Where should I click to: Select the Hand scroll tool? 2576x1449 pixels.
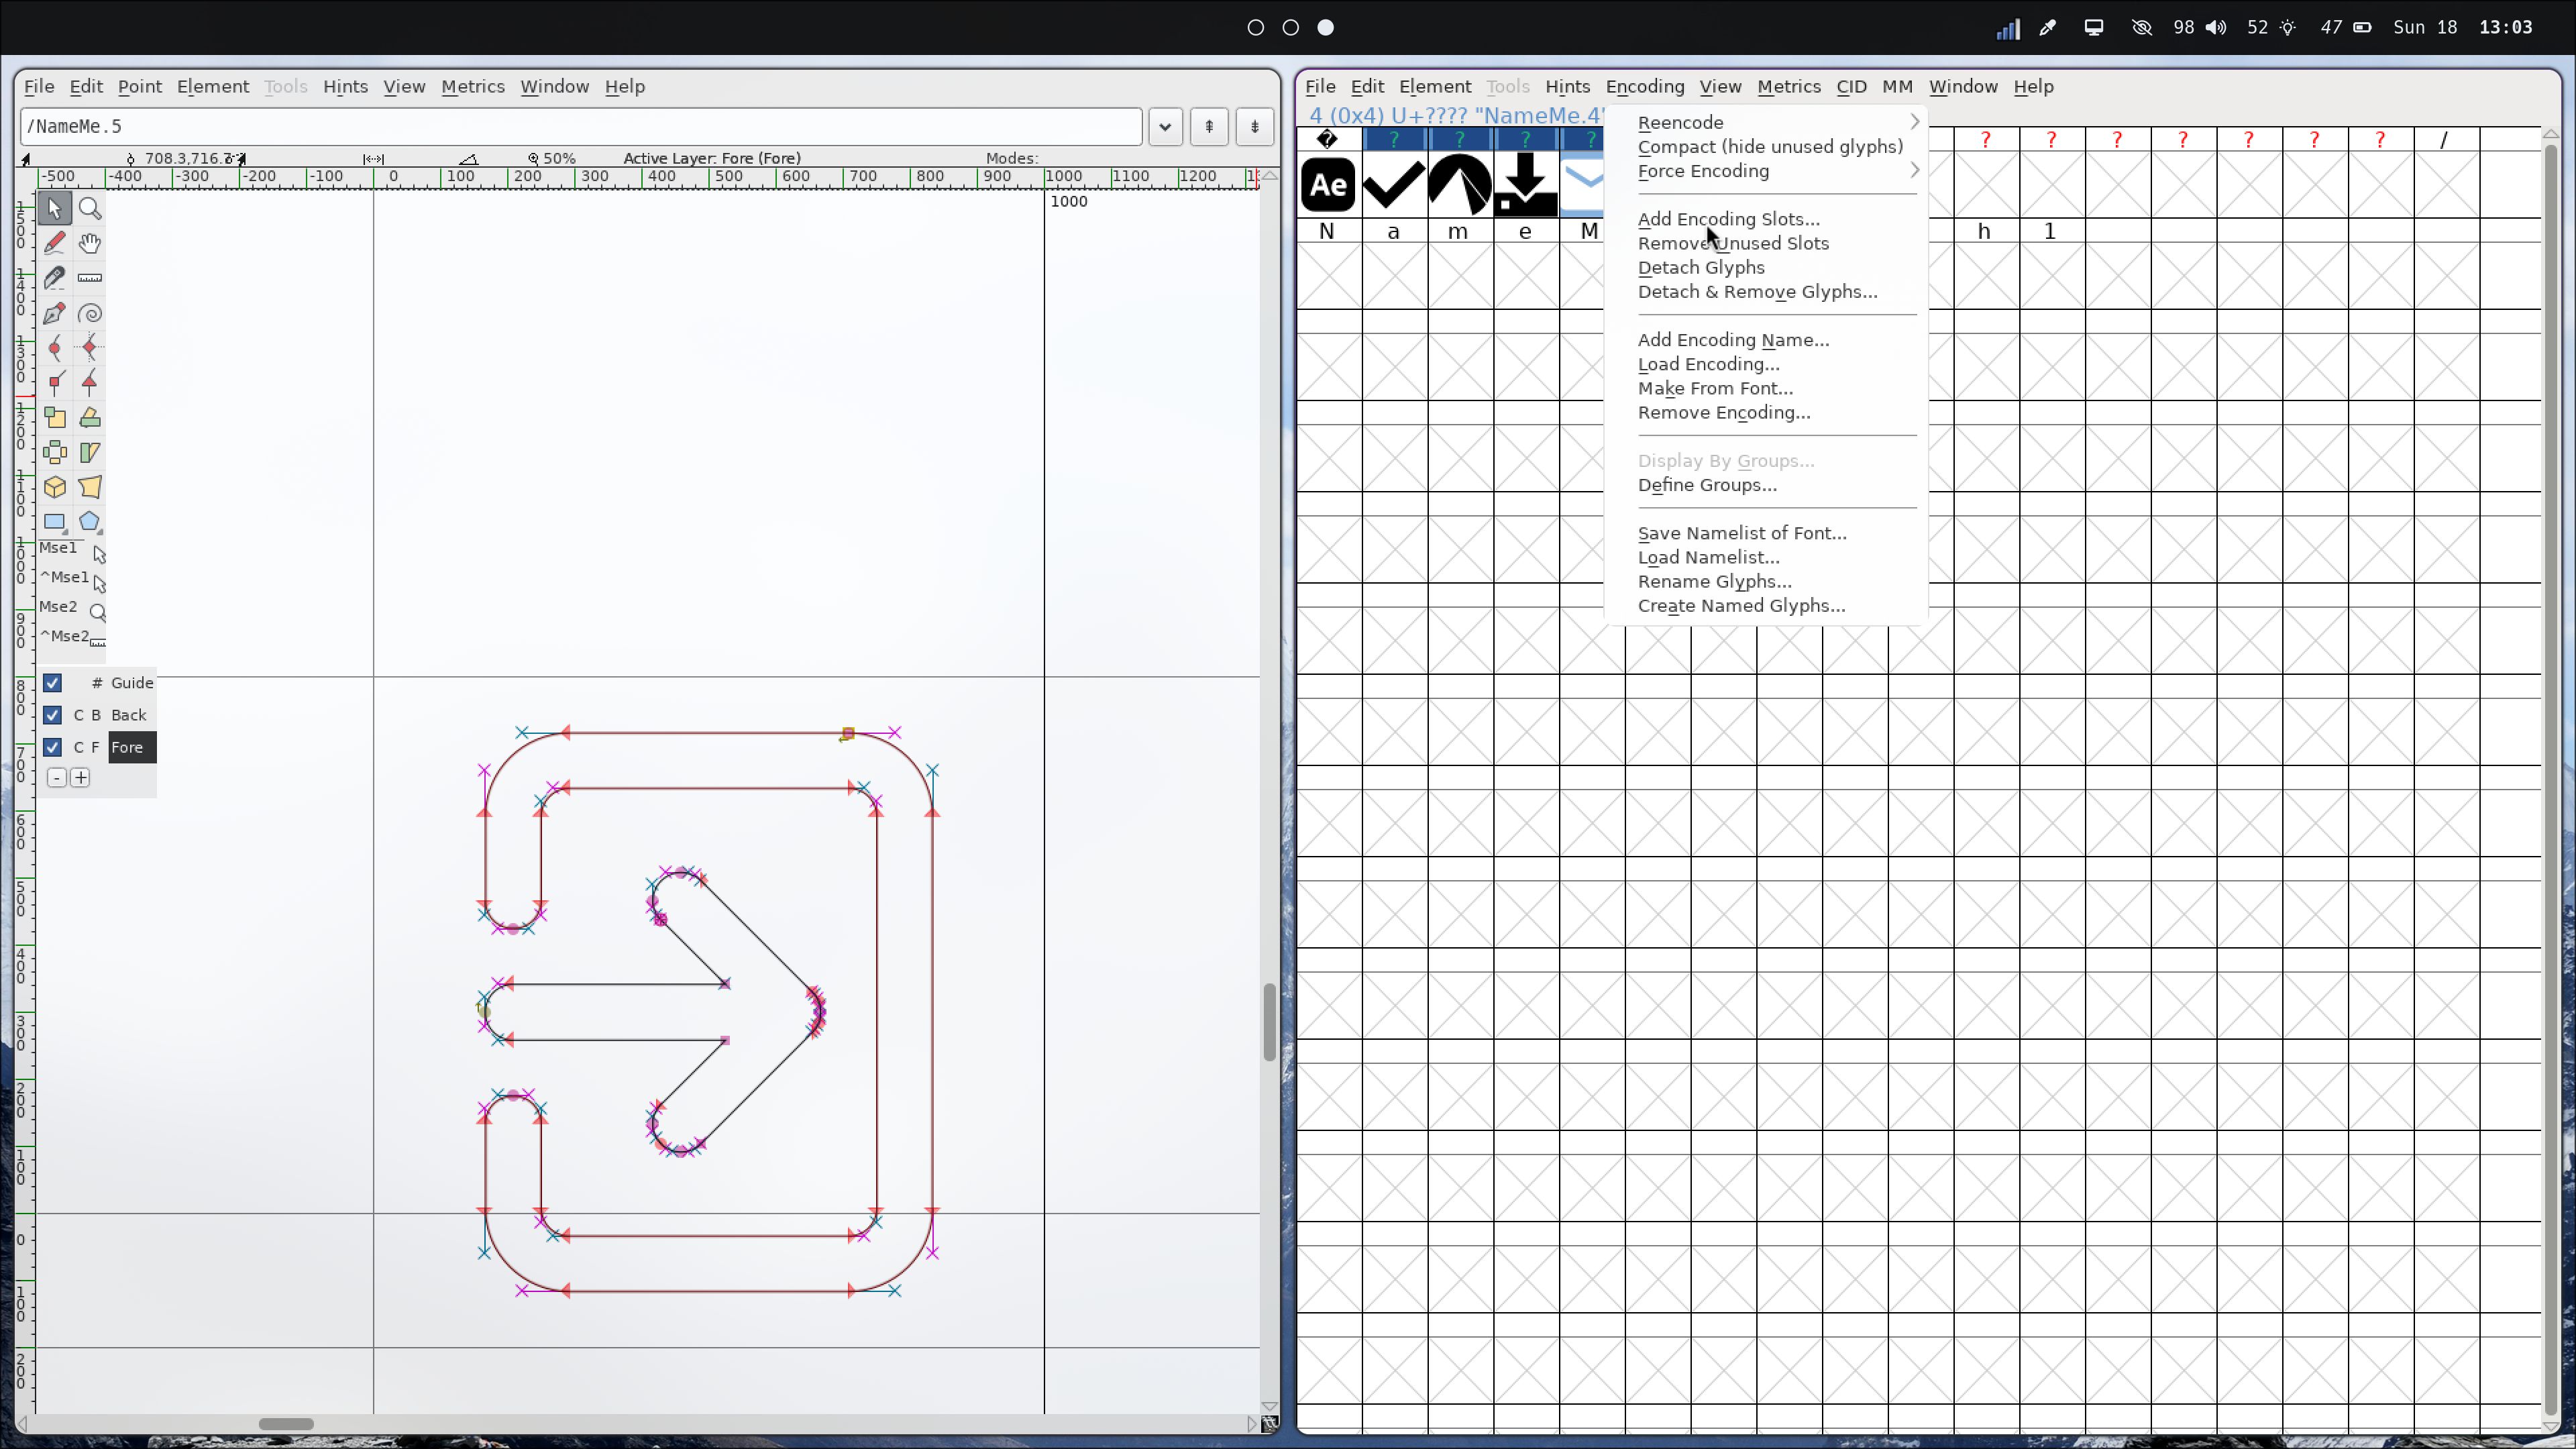click(90, 243)
